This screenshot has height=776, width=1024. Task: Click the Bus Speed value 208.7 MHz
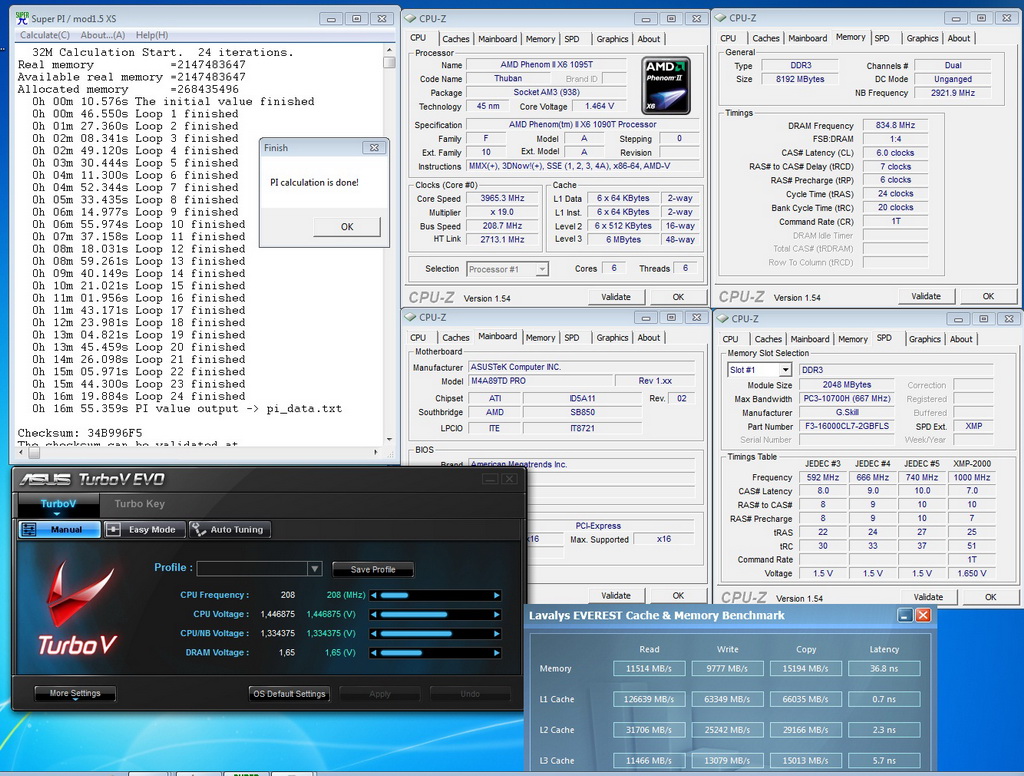coord(502,226)
